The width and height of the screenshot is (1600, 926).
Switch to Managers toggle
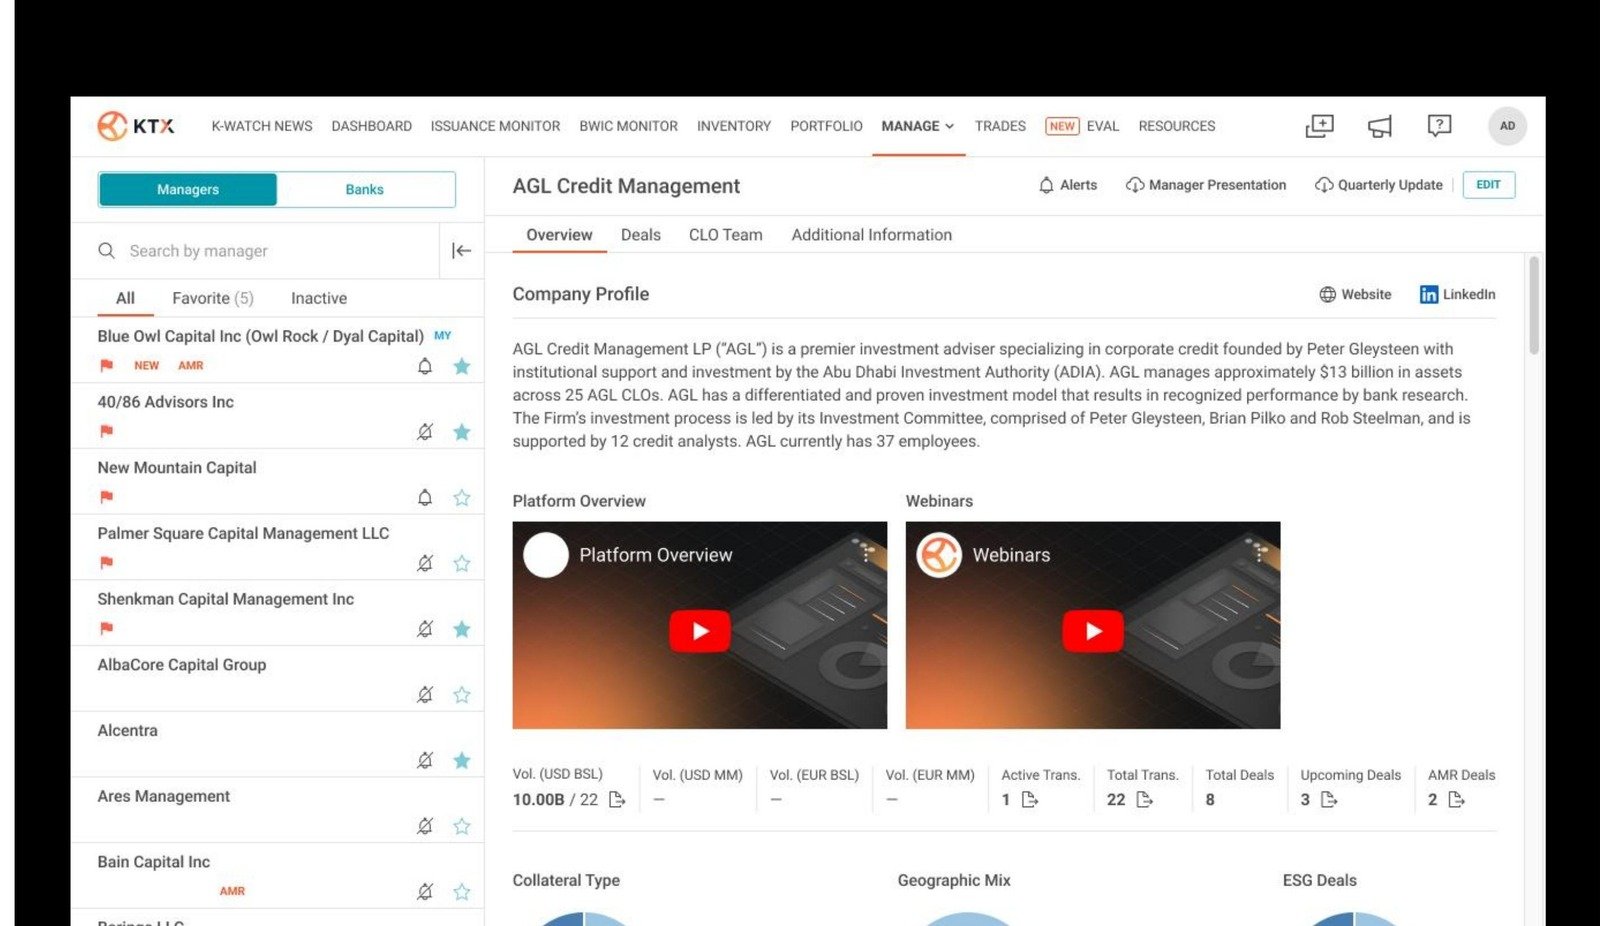tap(188, 189)
